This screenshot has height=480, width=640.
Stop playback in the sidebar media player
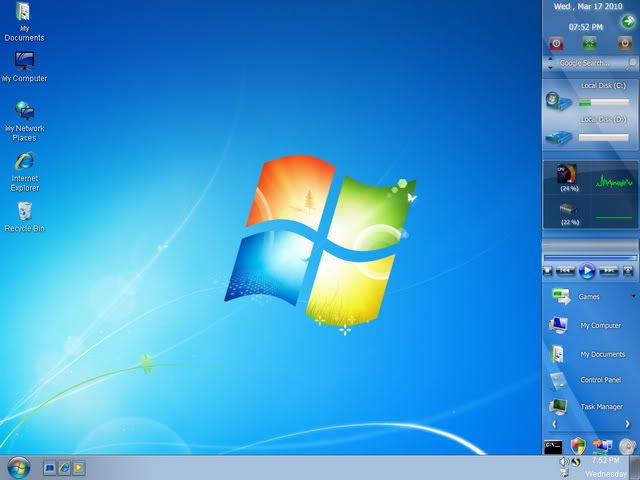[x=548, y=271]
